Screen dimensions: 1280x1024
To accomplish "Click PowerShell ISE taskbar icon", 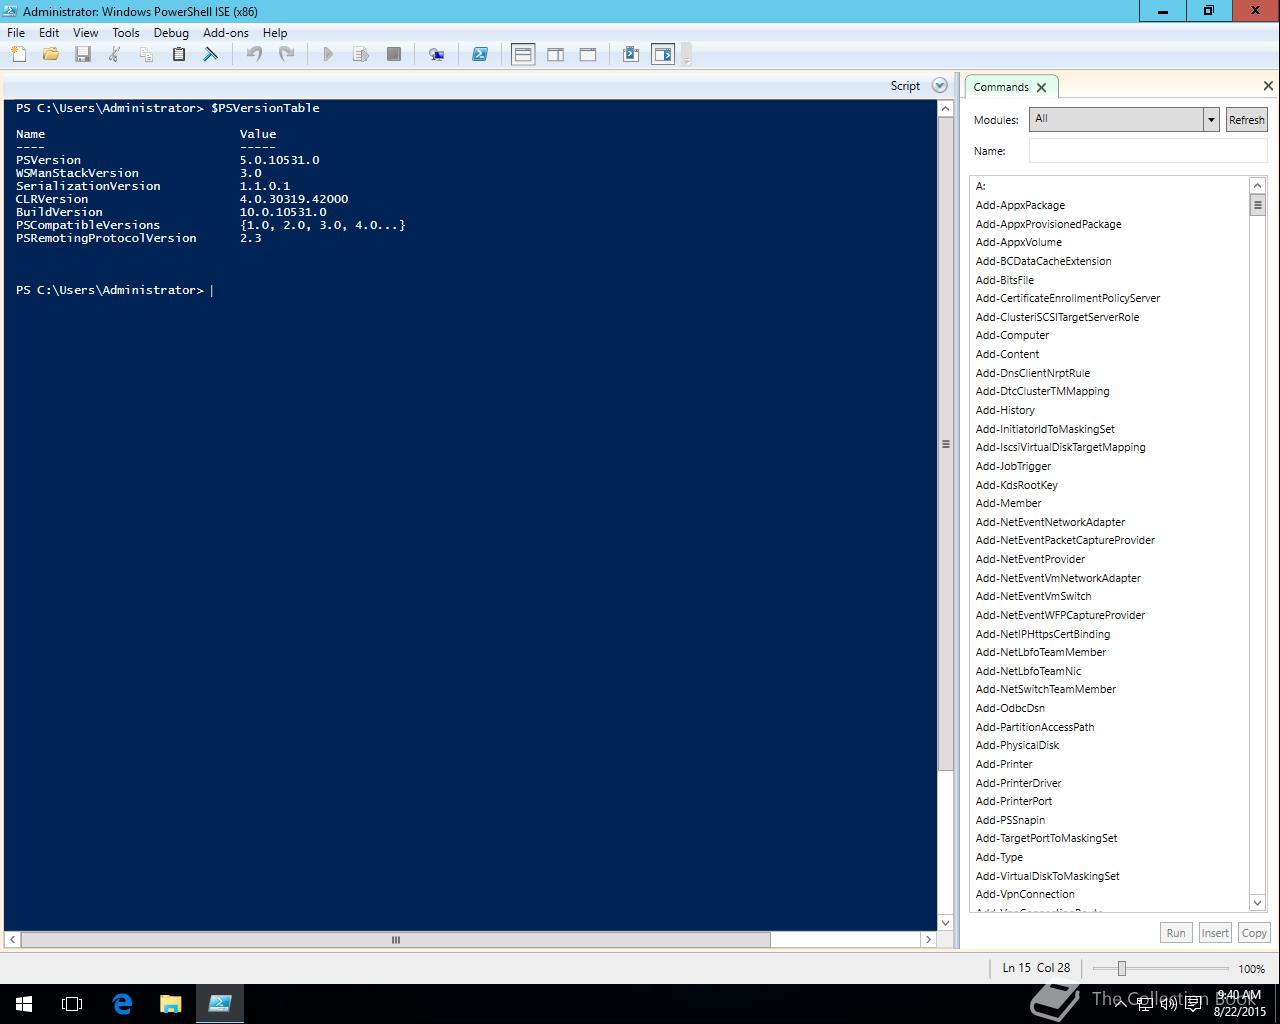I will (x=220, y=1004).
